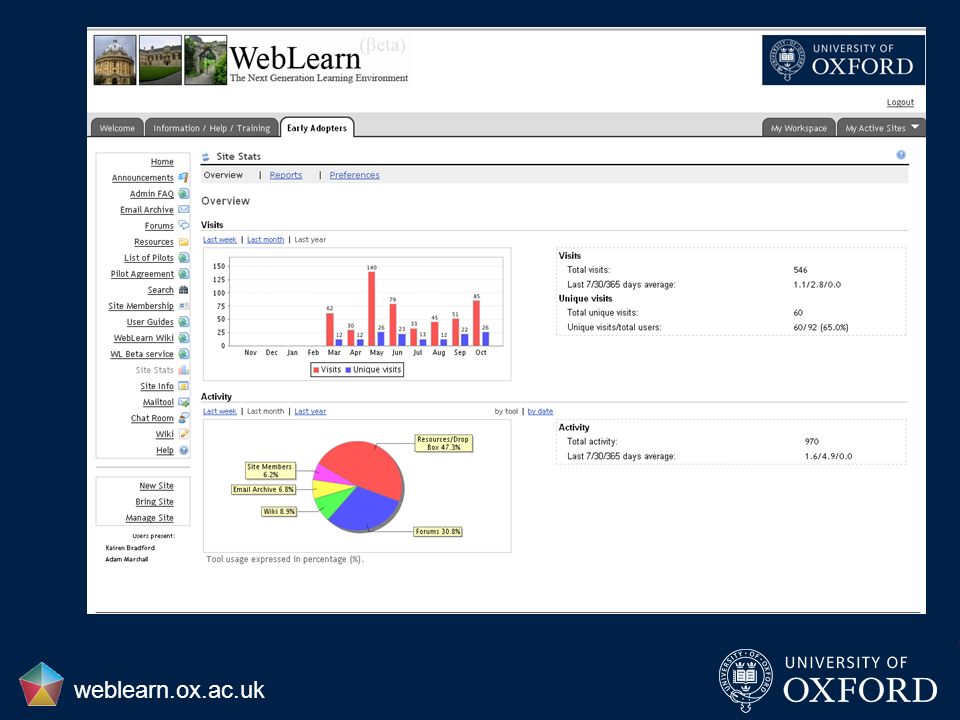This screenshot has height=720, width=960.
Task: Click the 'Email Archive 6.8%' pie label
Action: (x=264, y=489)
